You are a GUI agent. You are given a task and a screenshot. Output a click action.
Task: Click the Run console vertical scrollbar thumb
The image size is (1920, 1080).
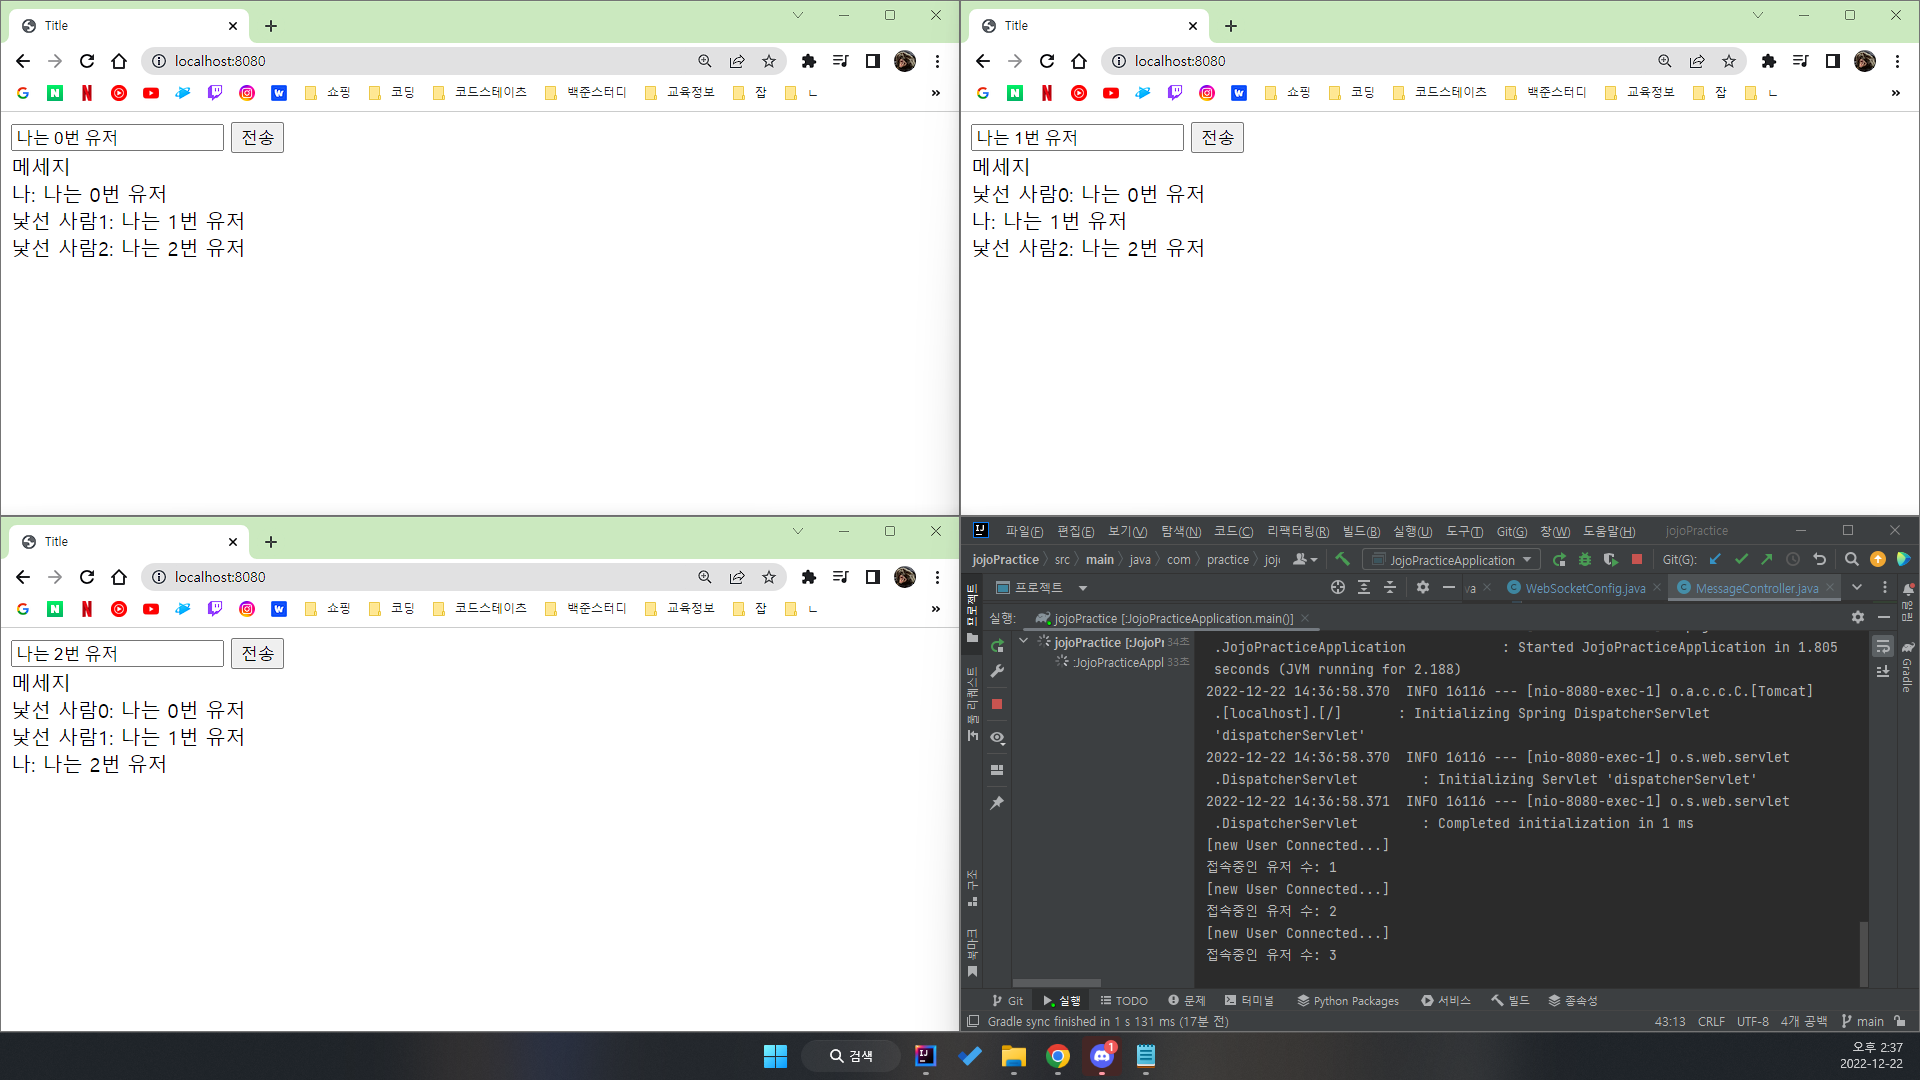point(1863,952)
